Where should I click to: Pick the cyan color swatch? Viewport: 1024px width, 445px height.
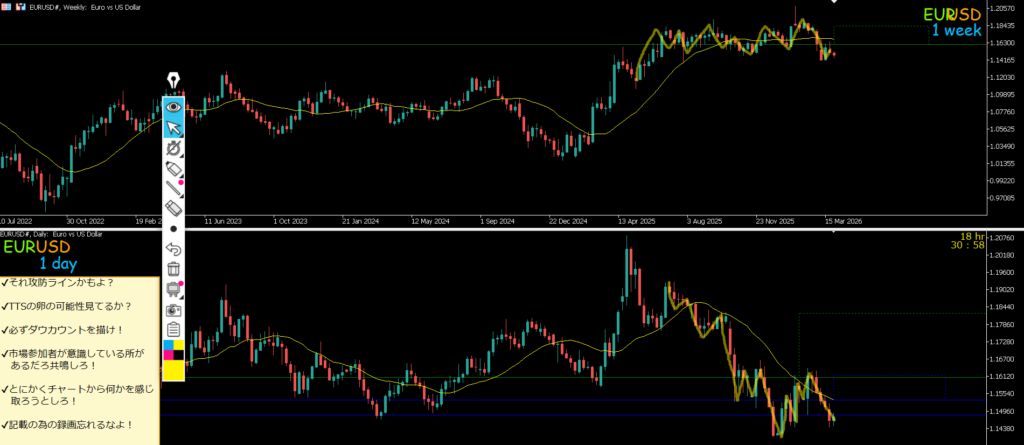tap(167, 345)
